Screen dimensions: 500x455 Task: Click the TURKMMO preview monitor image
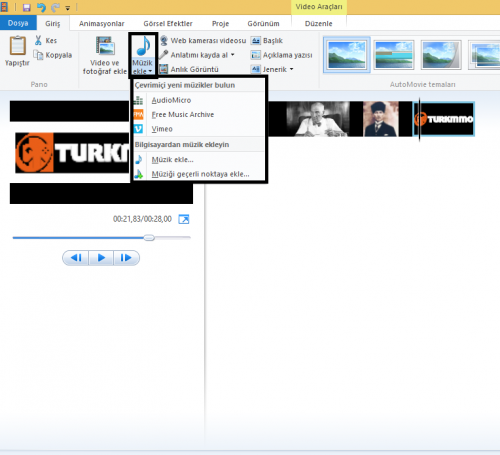pos(101,152)
